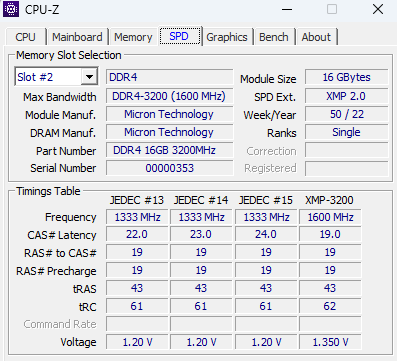
Task: Click the Timings Table group label
Action: click(x=48, y=191)
